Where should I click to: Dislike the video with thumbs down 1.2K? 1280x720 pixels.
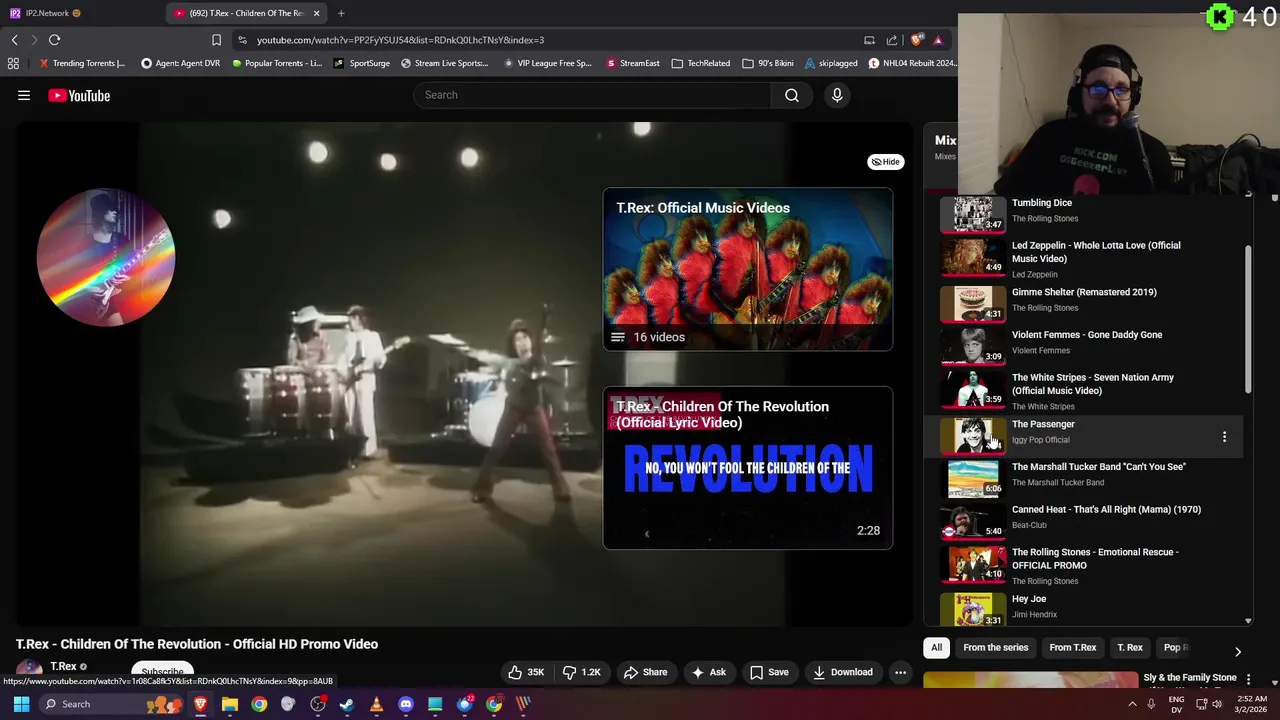coord(583,672)
